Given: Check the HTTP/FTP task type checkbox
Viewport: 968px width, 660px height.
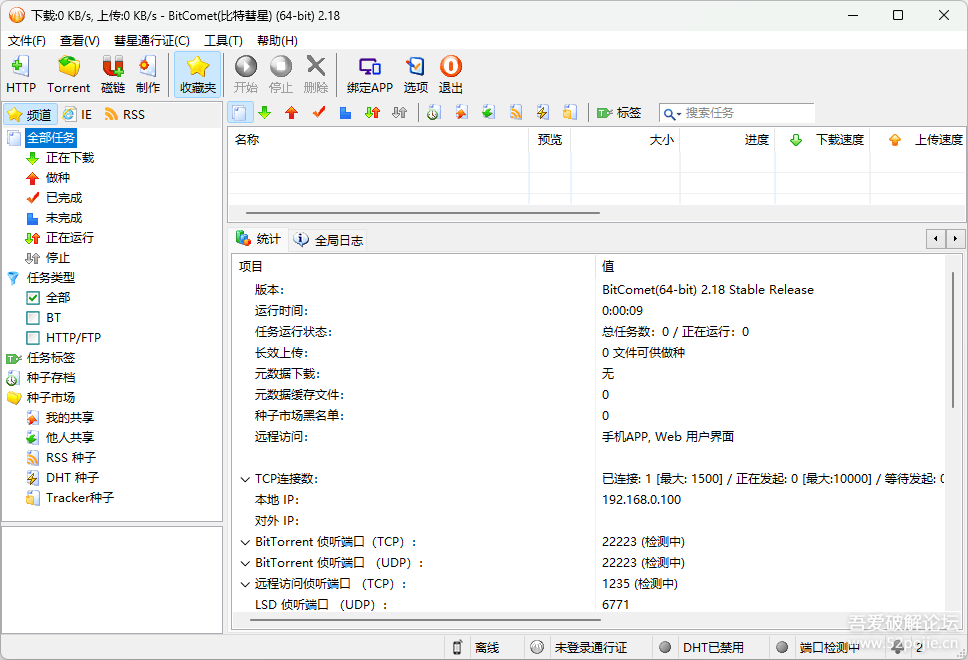Looking at the screenshot, I should coord(33,337).
